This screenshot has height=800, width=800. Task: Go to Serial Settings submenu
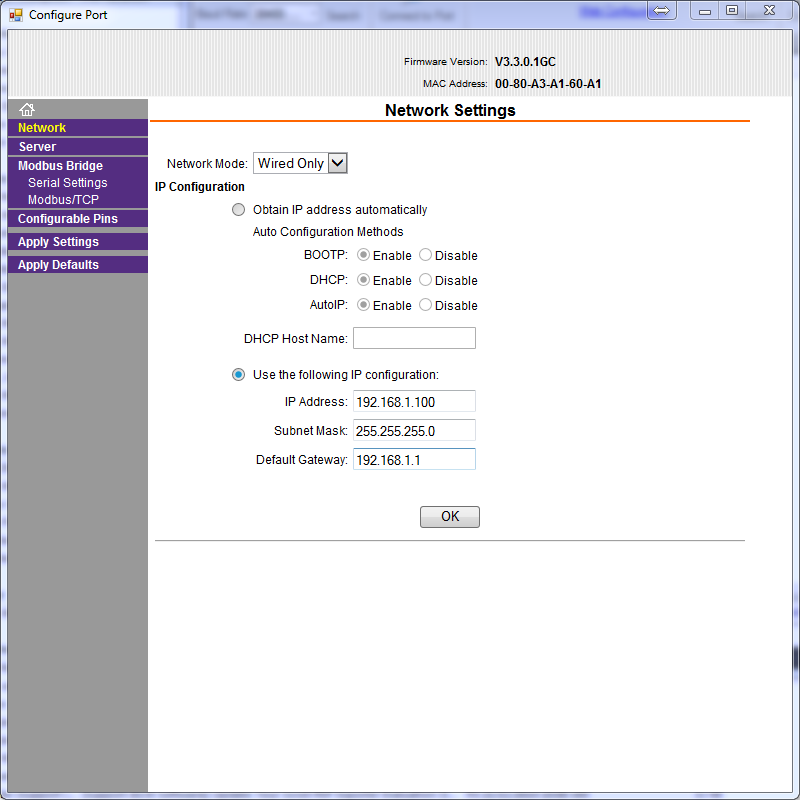click(x=67, y=183)
